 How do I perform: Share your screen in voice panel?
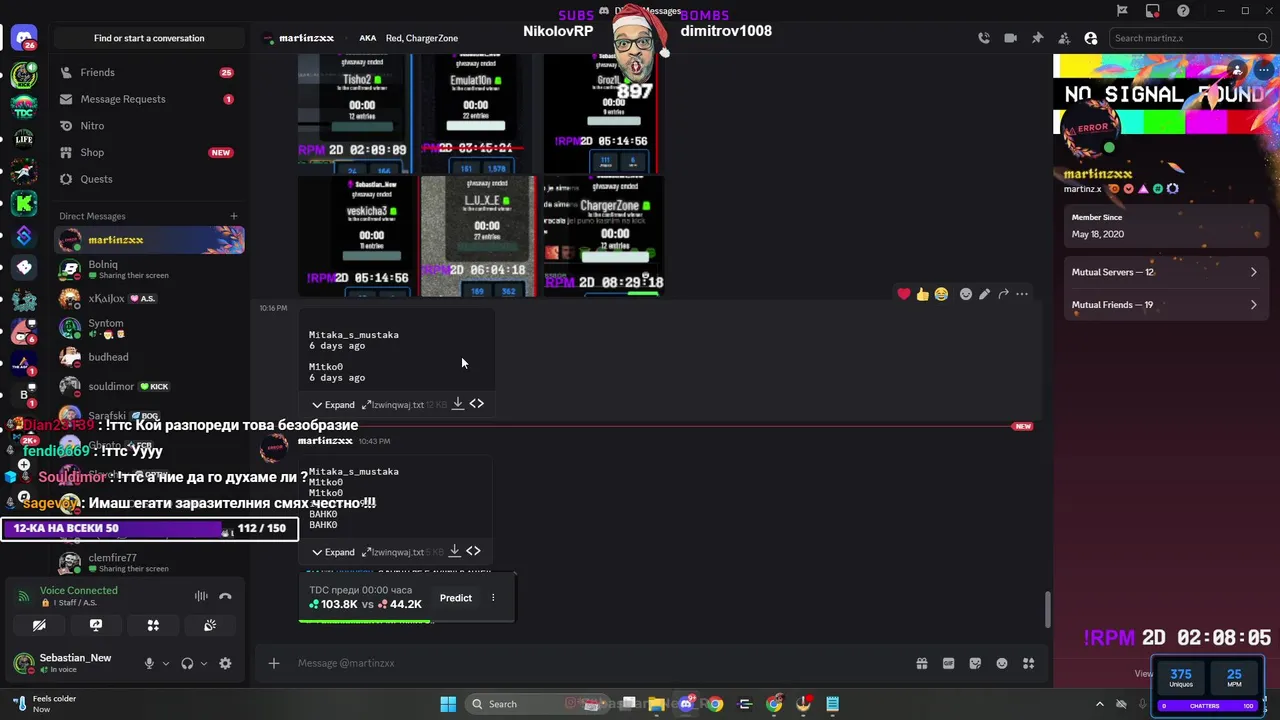(96, 625)
